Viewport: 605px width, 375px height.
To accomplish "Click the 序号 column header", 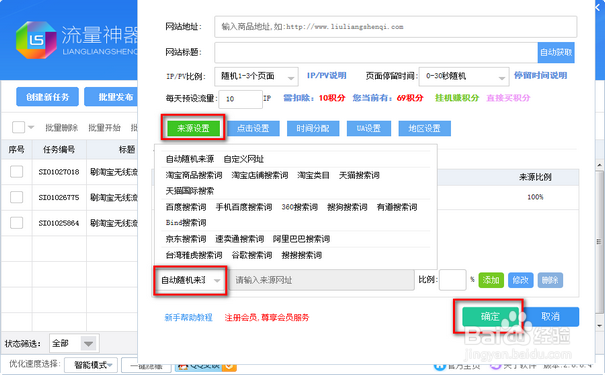I will (x=16, y=149).
